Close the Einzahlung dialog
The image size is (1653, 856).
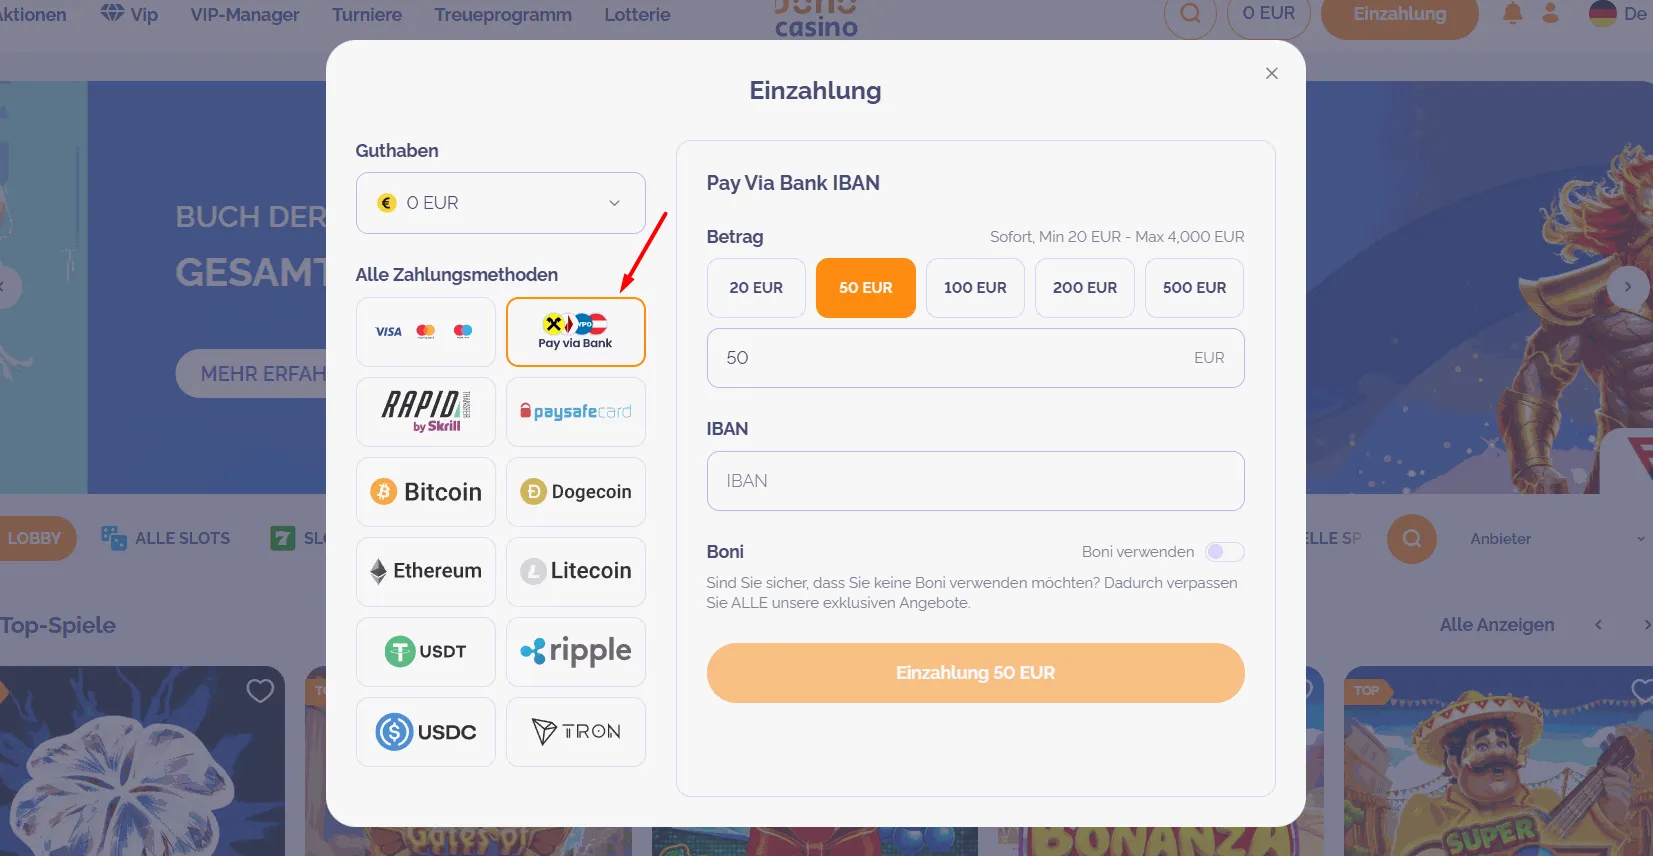[1272, 73]
